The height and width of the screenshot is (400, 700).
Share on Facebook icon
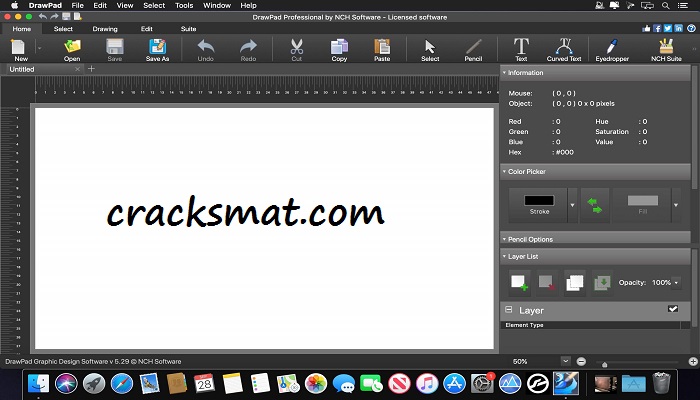click(x=657, y=28)
